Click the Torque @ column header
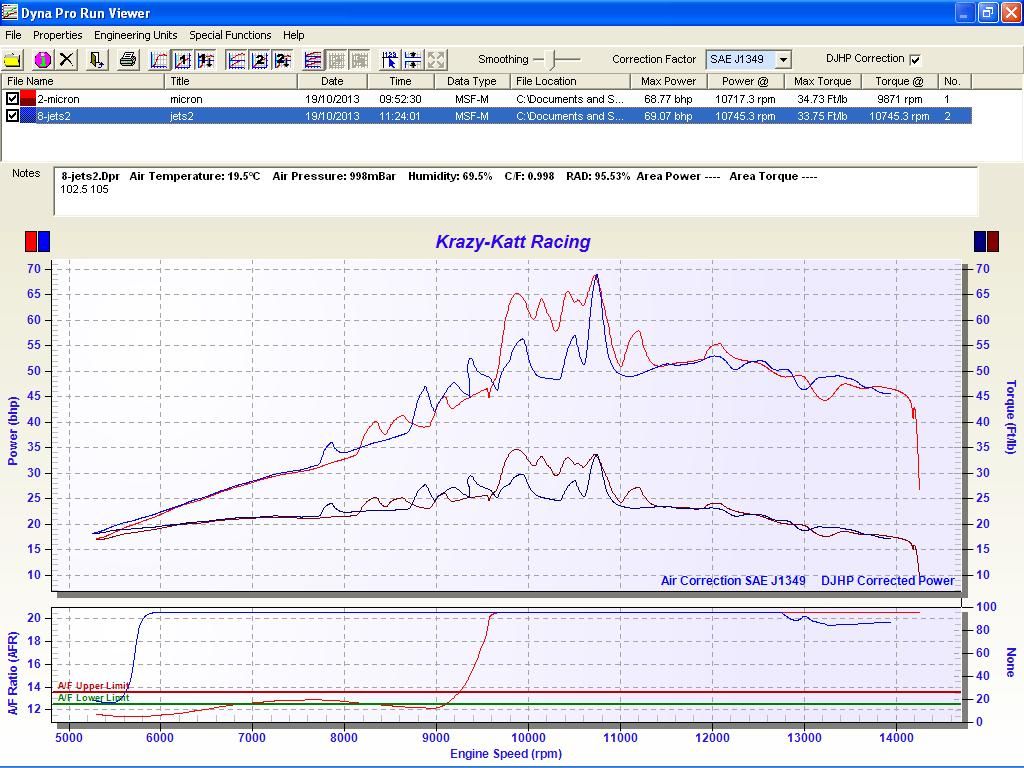Viewport: 1024px width, 768px height. click(x=899, y=81)
